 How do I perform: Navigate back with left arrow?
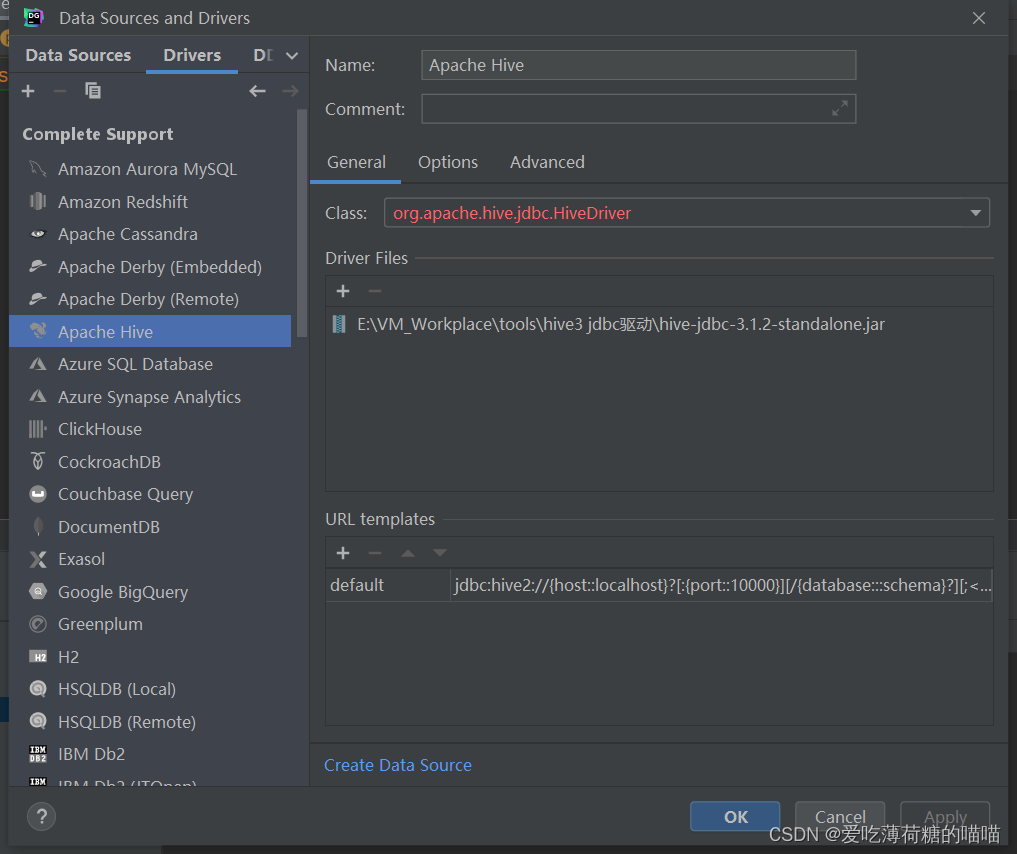tap(257, 91)
